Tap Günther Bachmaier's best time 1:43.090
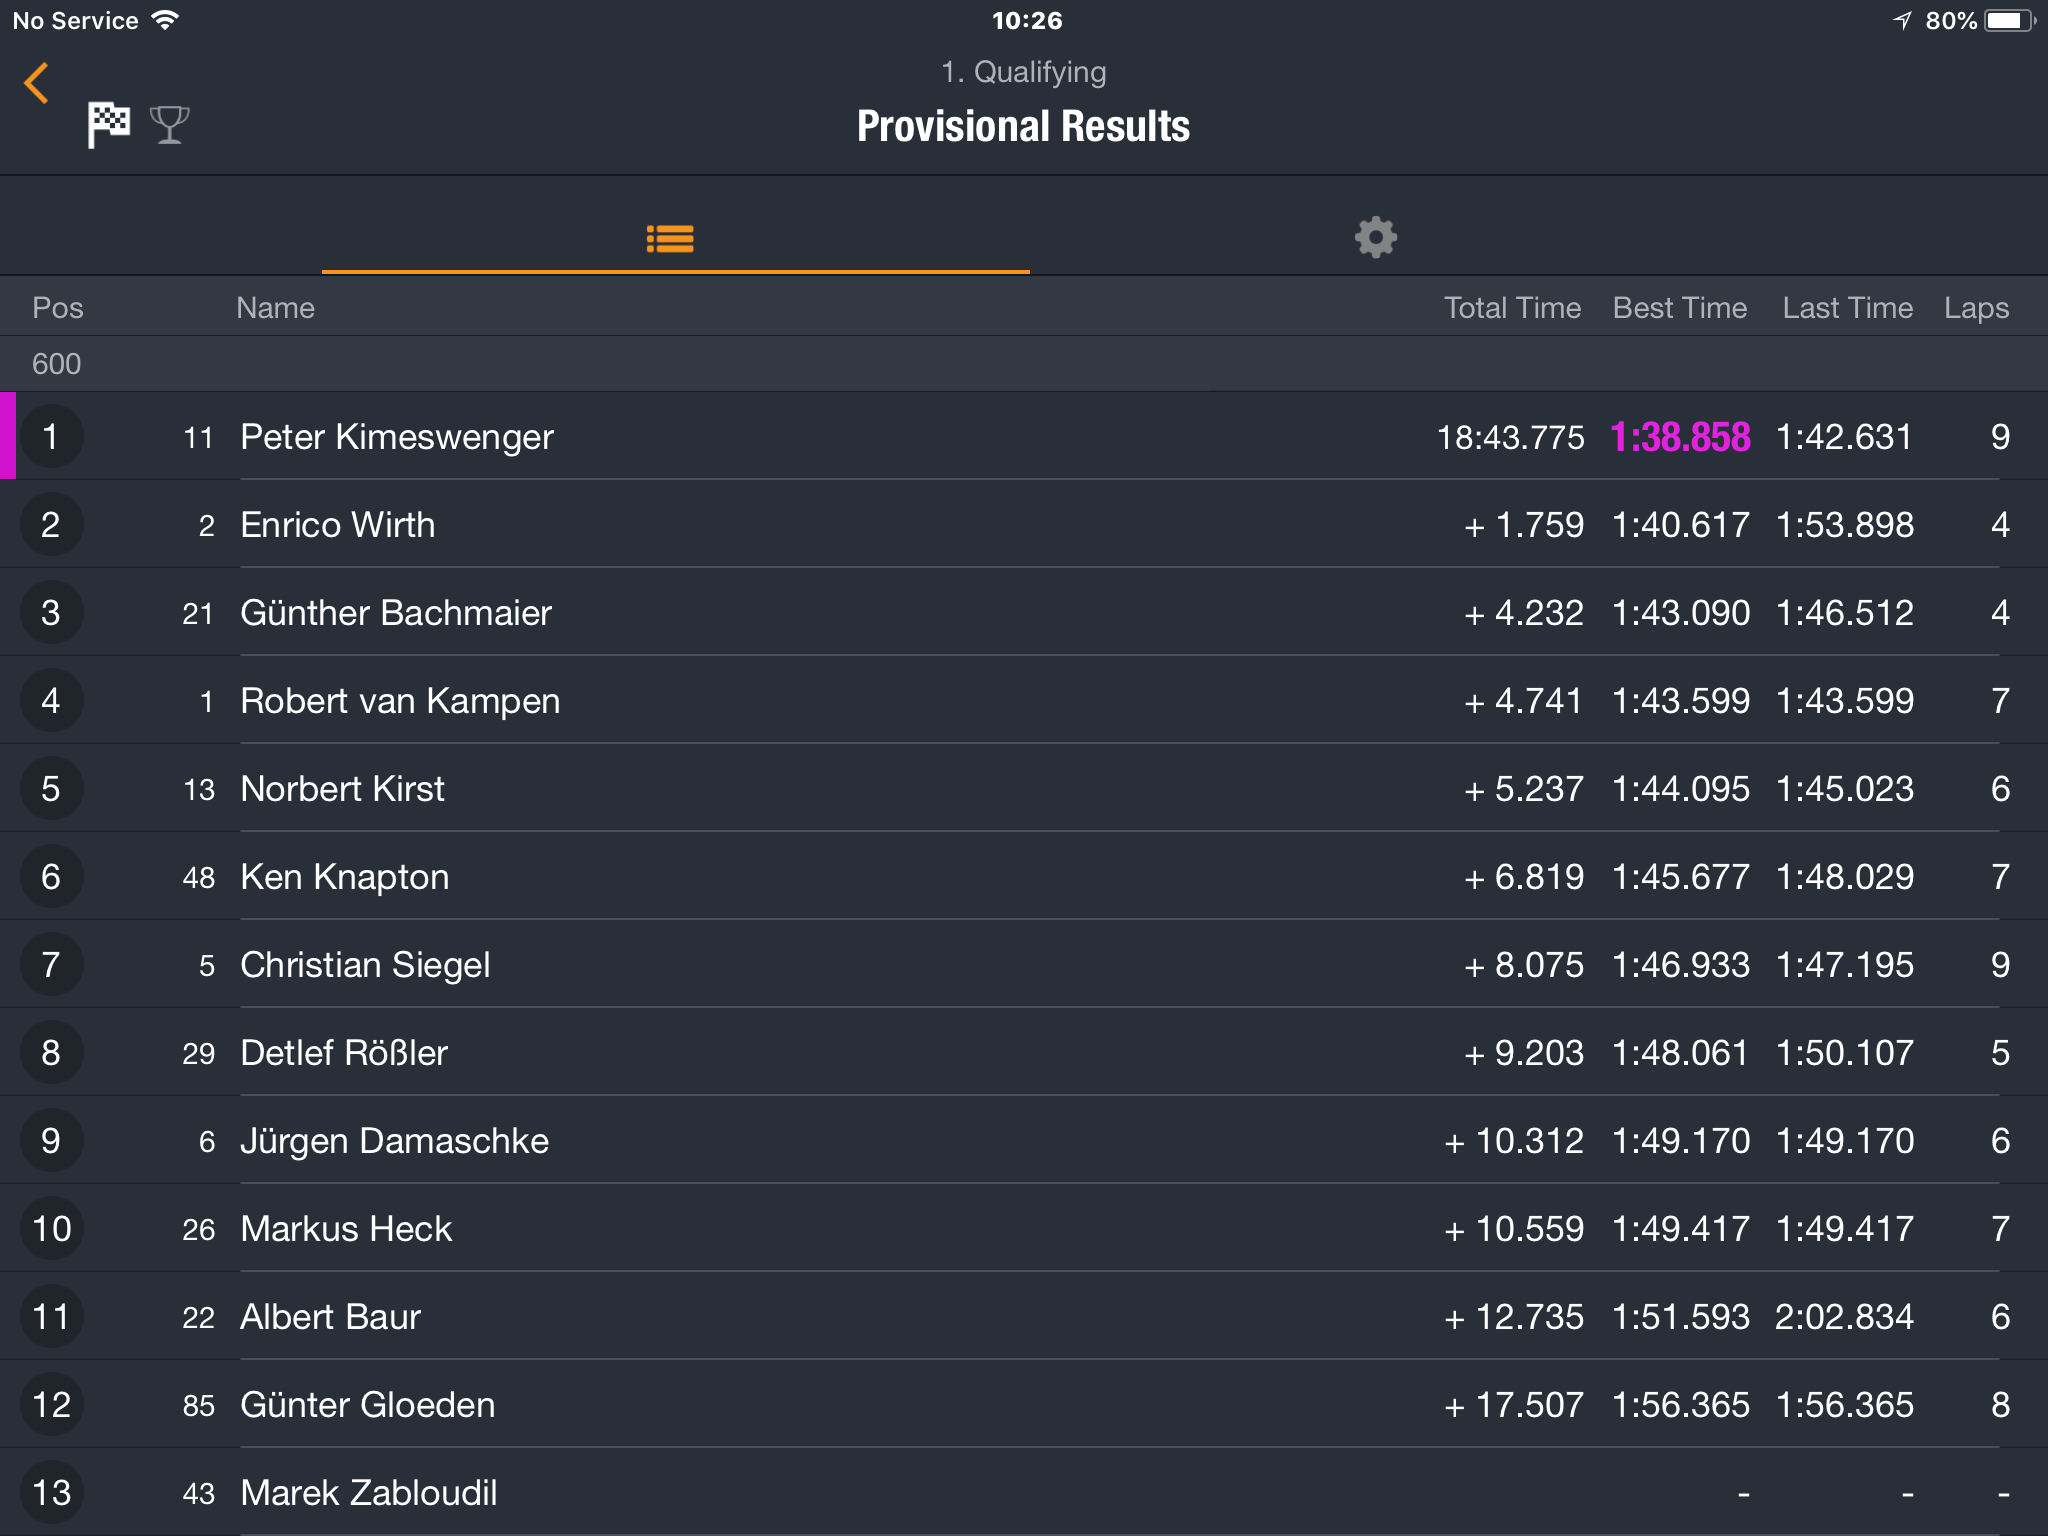Viewport: 2048px width, 1536px height. 1681,613
